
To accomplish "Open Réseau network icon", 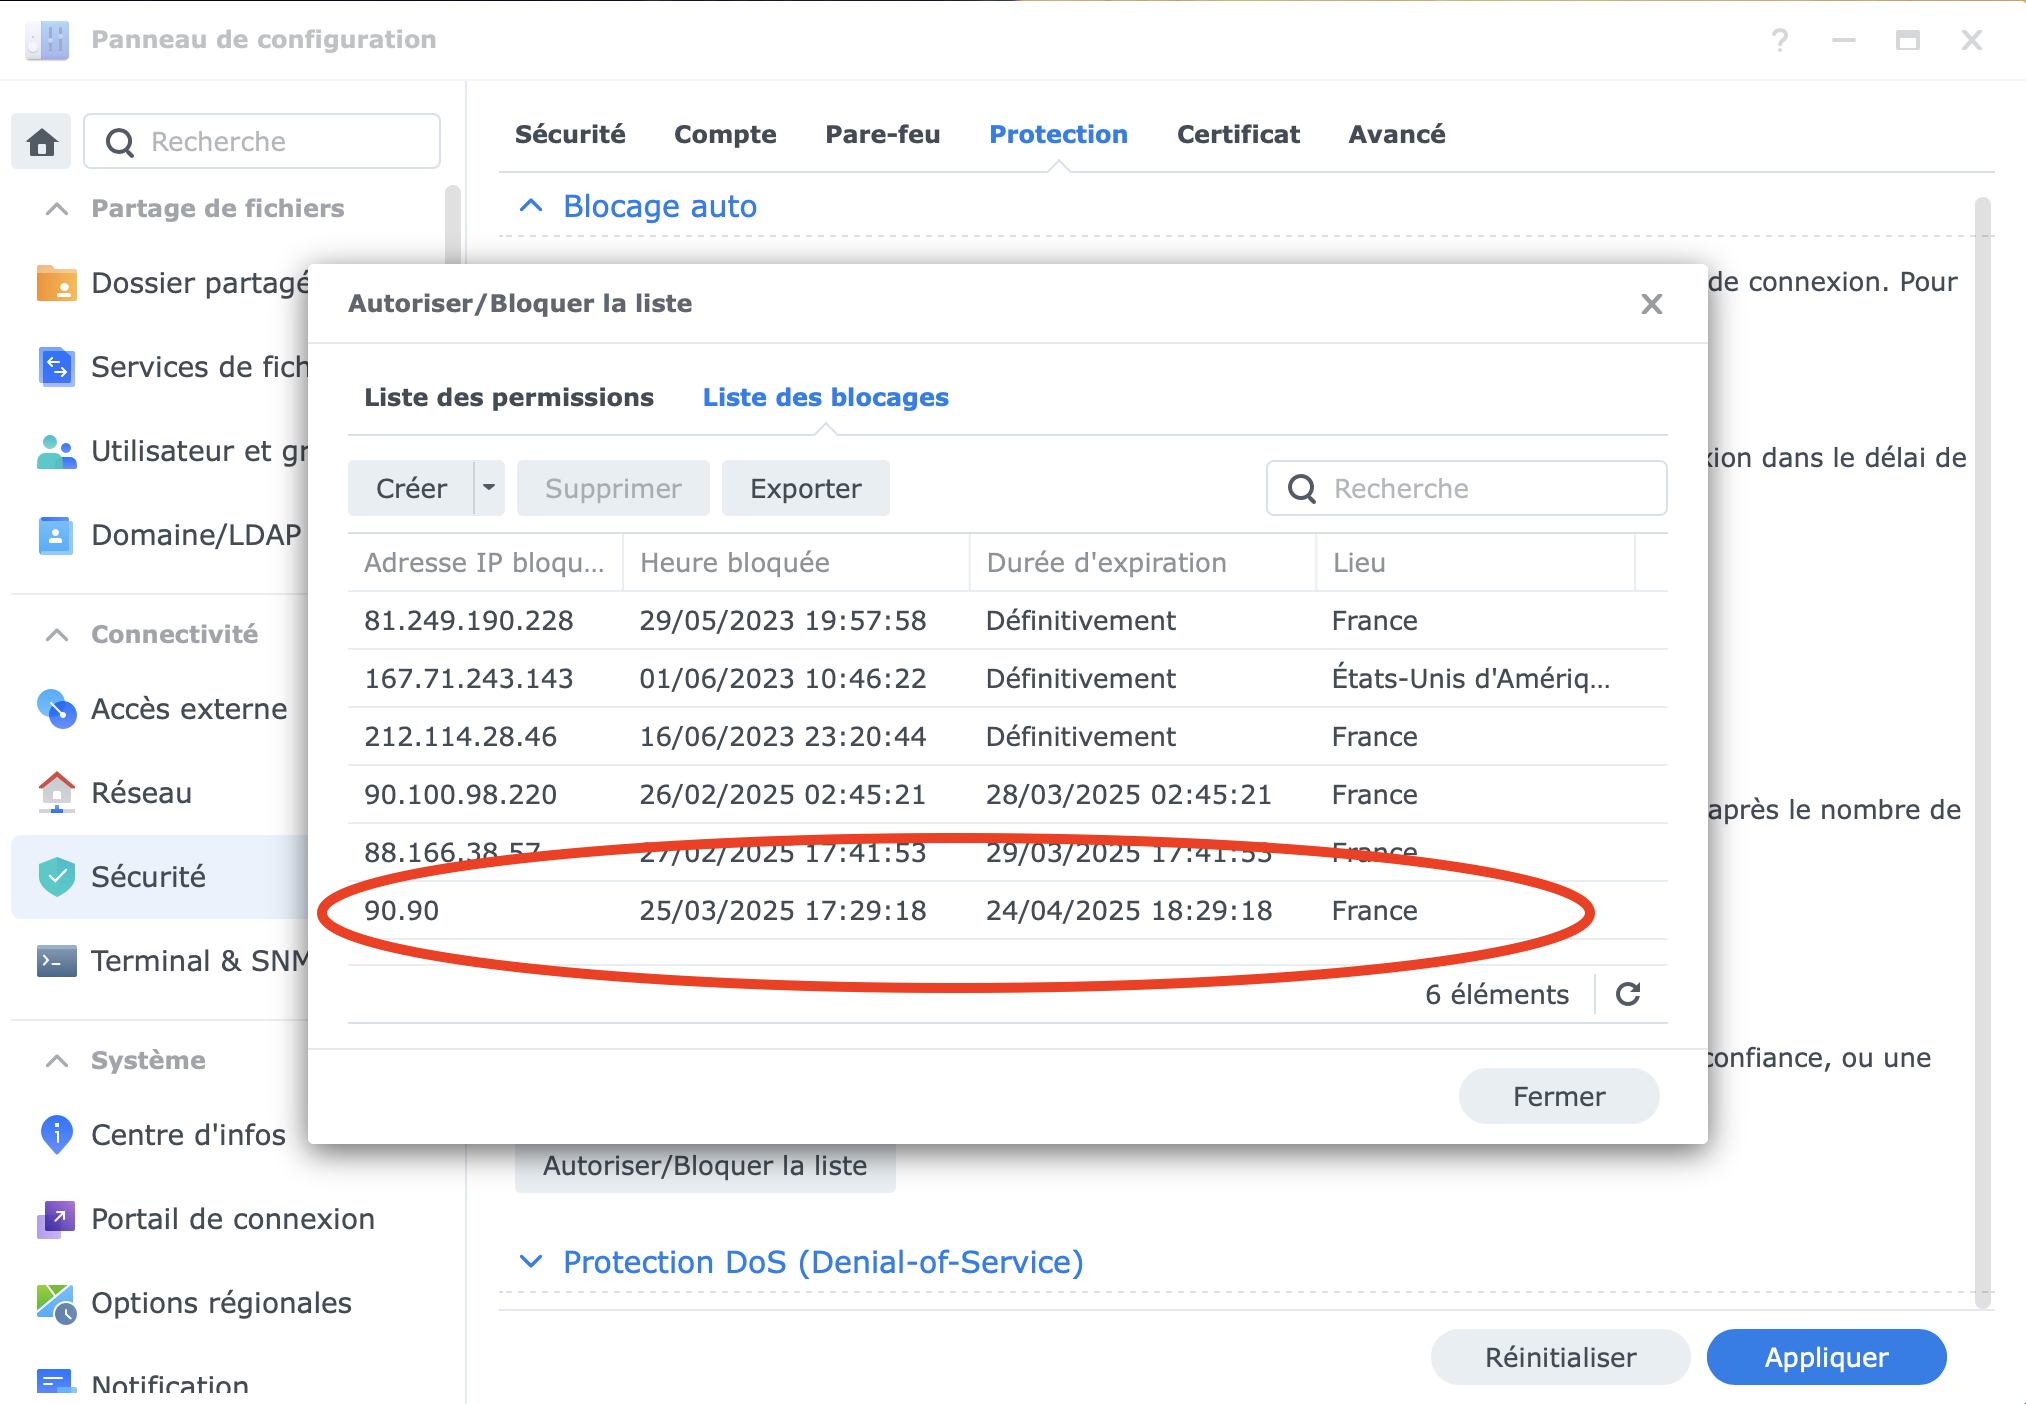I will click(56, 793).
